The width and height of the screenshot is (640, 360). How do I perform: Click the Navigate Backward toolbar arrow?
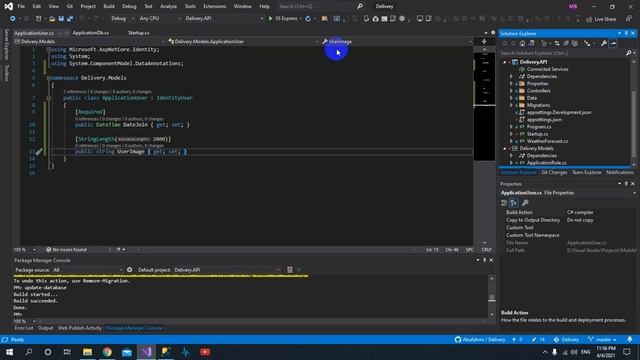click(13, 18)
